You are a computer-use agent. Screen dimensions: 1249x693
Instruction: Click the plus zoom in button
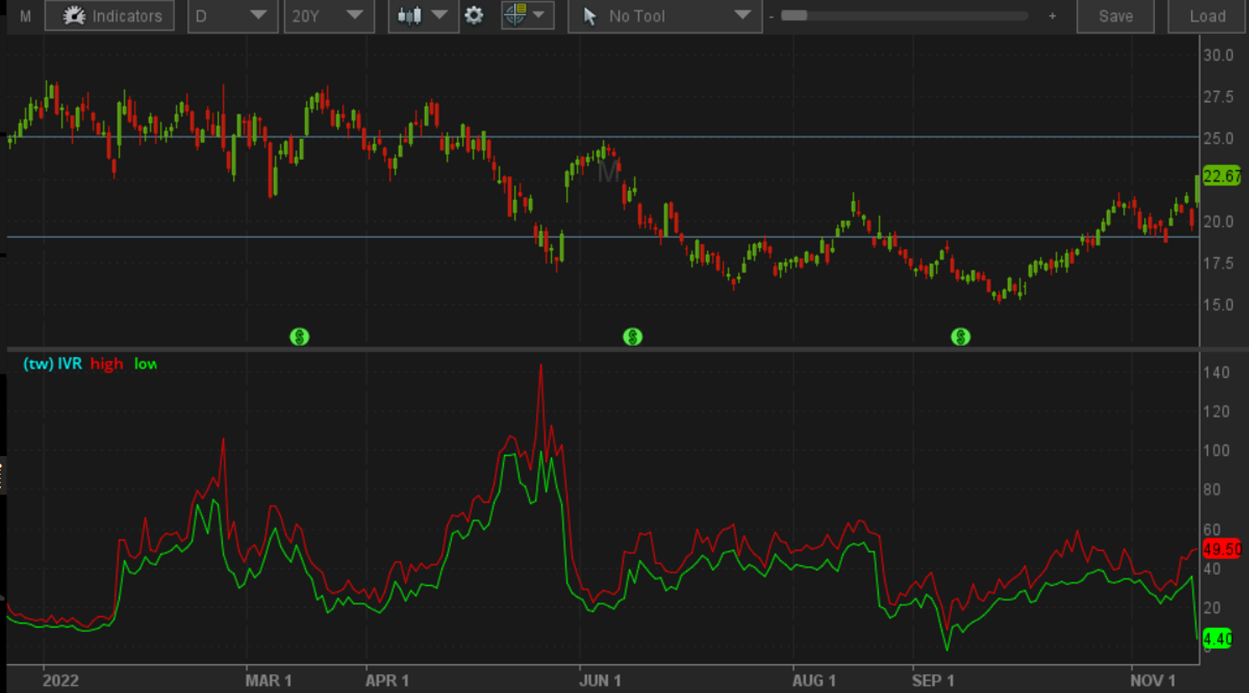pyautogui.click(x=1052, y=16)
